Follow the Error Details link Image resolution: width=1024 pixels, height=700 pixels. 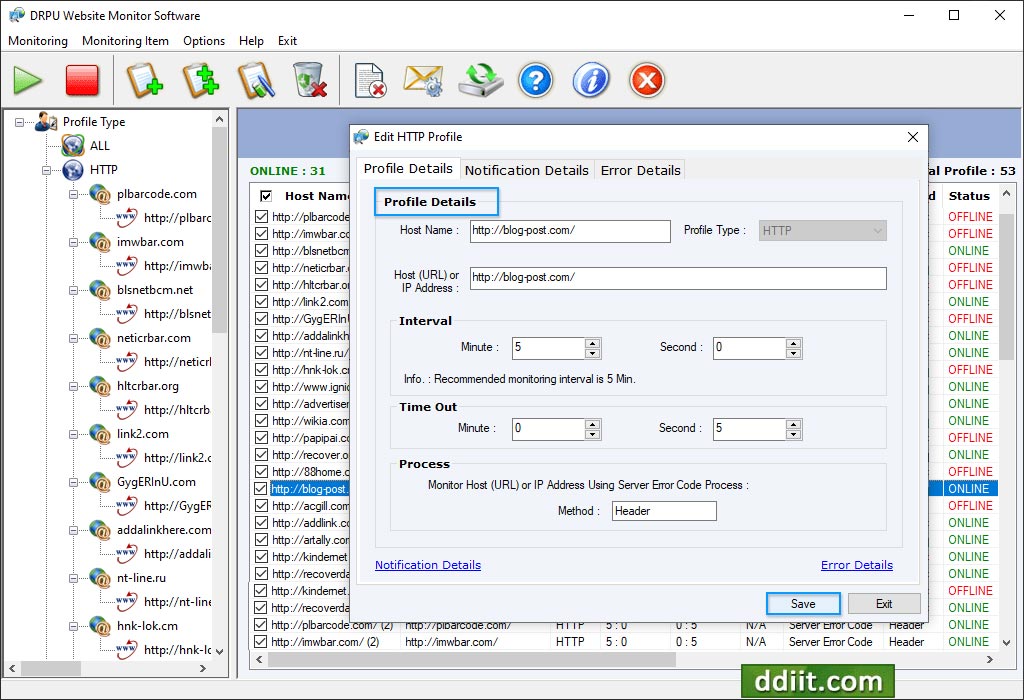(x=856, y=565)
